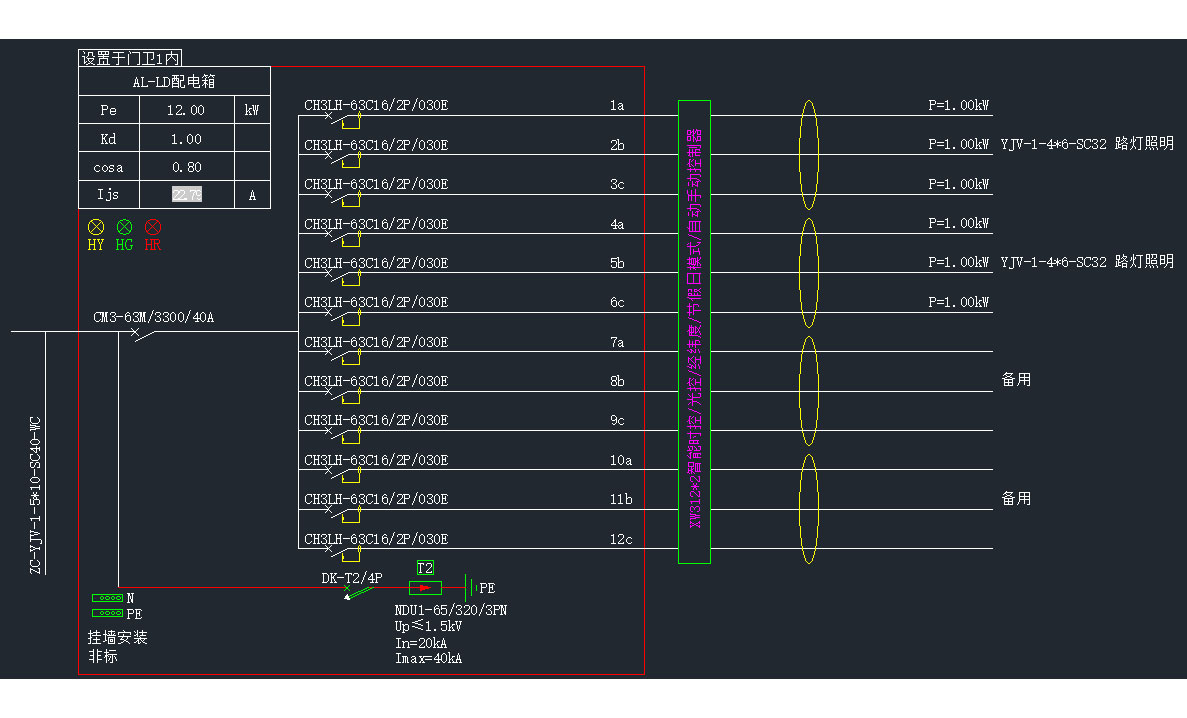Select the 'NDU1-65/320/3PN' model text
Screen dimensions: 1187x718
click(451, 610)
